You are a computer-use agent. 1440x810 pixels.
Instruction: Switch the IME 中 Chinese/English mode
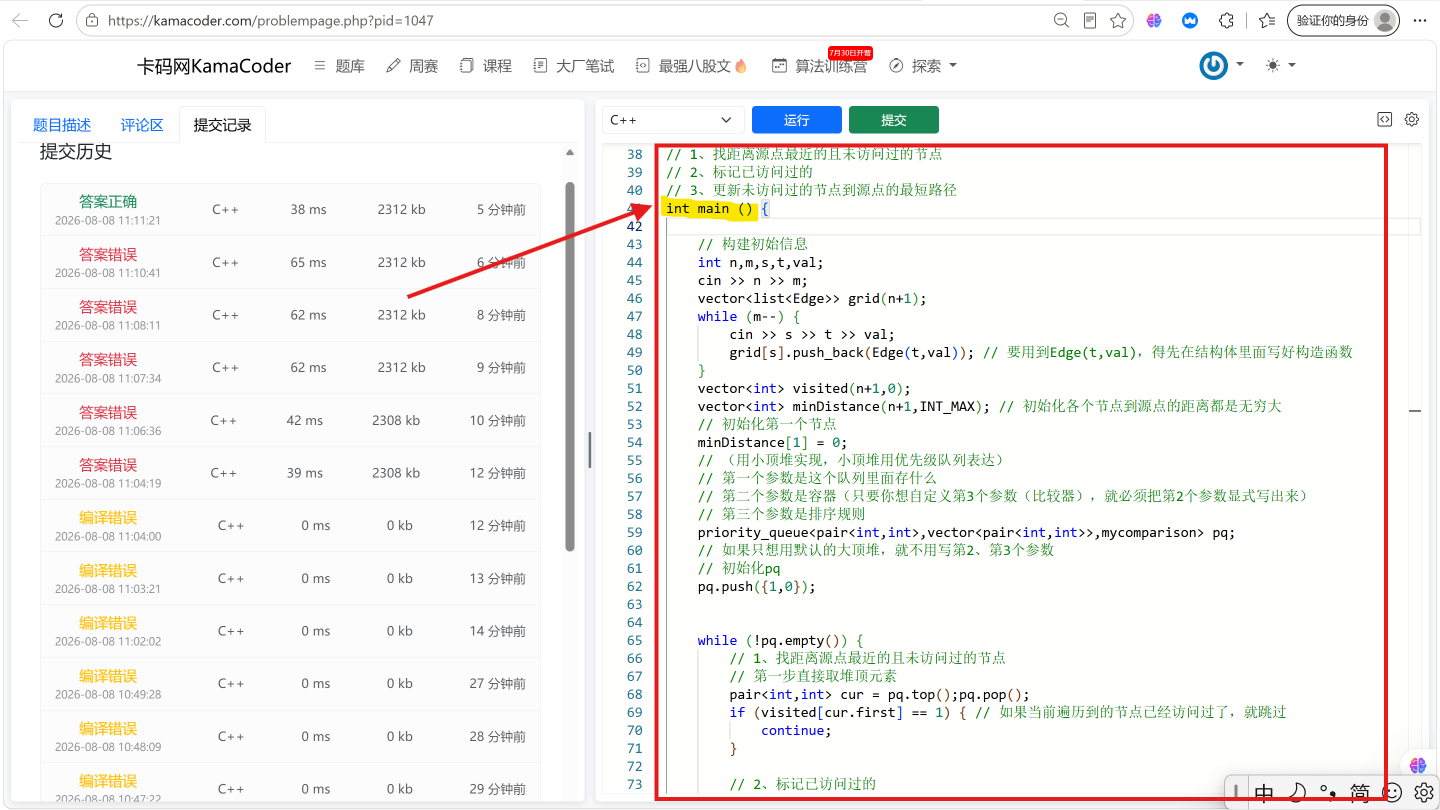[1264, 793]
